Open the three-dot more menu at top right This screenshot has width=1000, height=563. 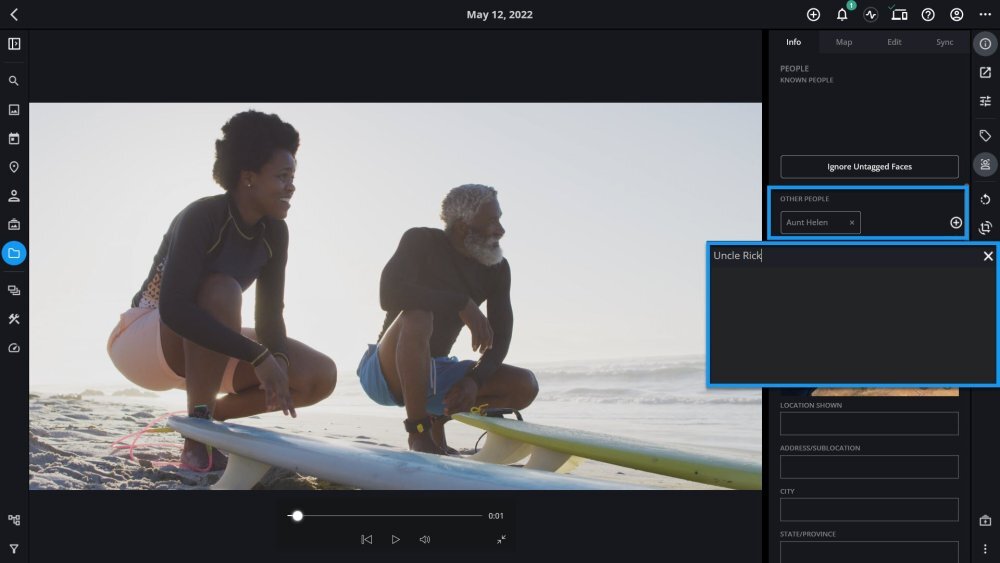[x=985, y=15]
